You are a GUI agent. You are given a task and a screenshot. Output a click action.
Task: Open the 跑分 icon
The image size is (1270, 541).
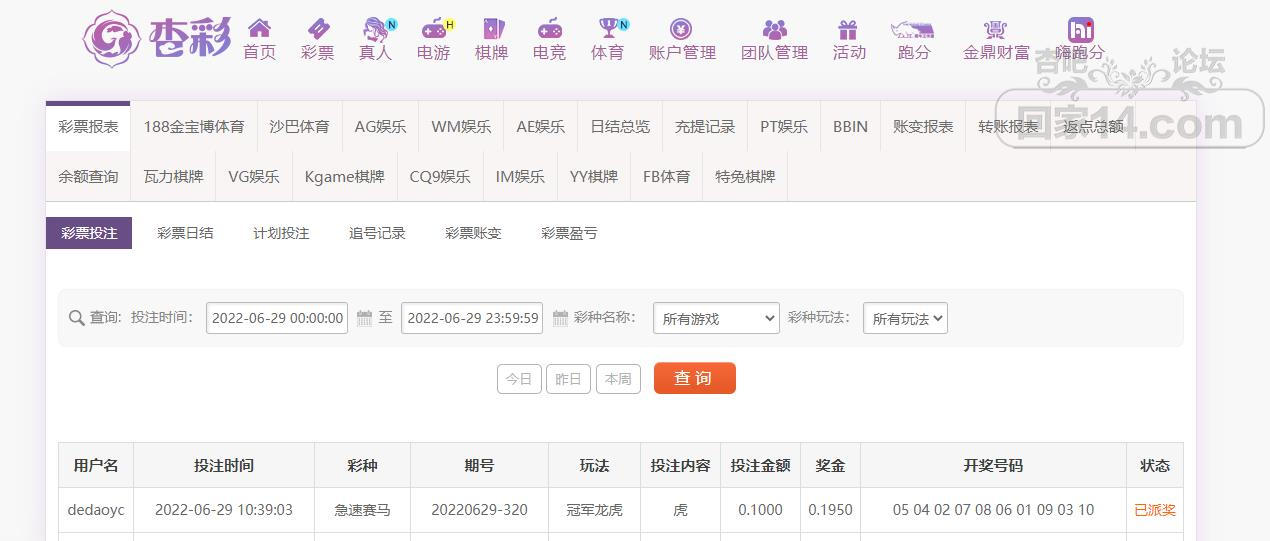coord(912,29)
